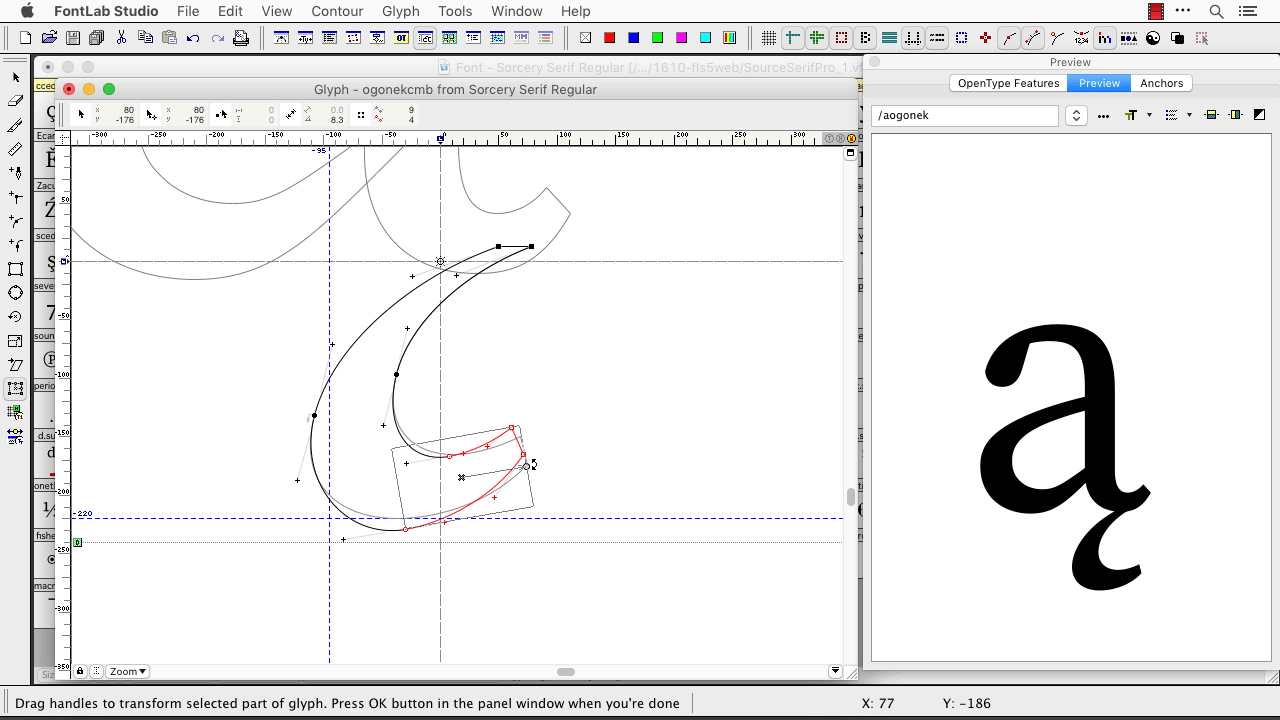Pick the green color mark swatch
The image size is (1280, 720).
click(x=657, y=38)
